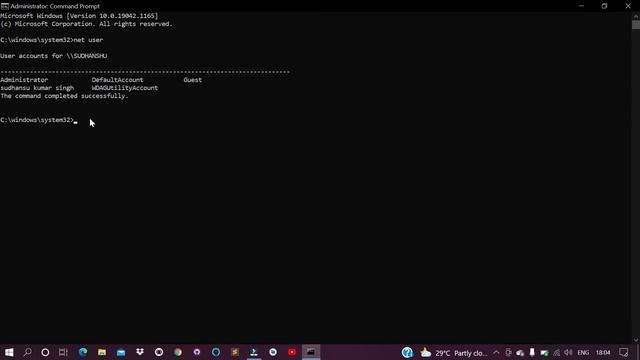Open Wi-Fi network tray icon
Image resolution: width=640 pixels, height=360 pixels.
click(557, 353)
